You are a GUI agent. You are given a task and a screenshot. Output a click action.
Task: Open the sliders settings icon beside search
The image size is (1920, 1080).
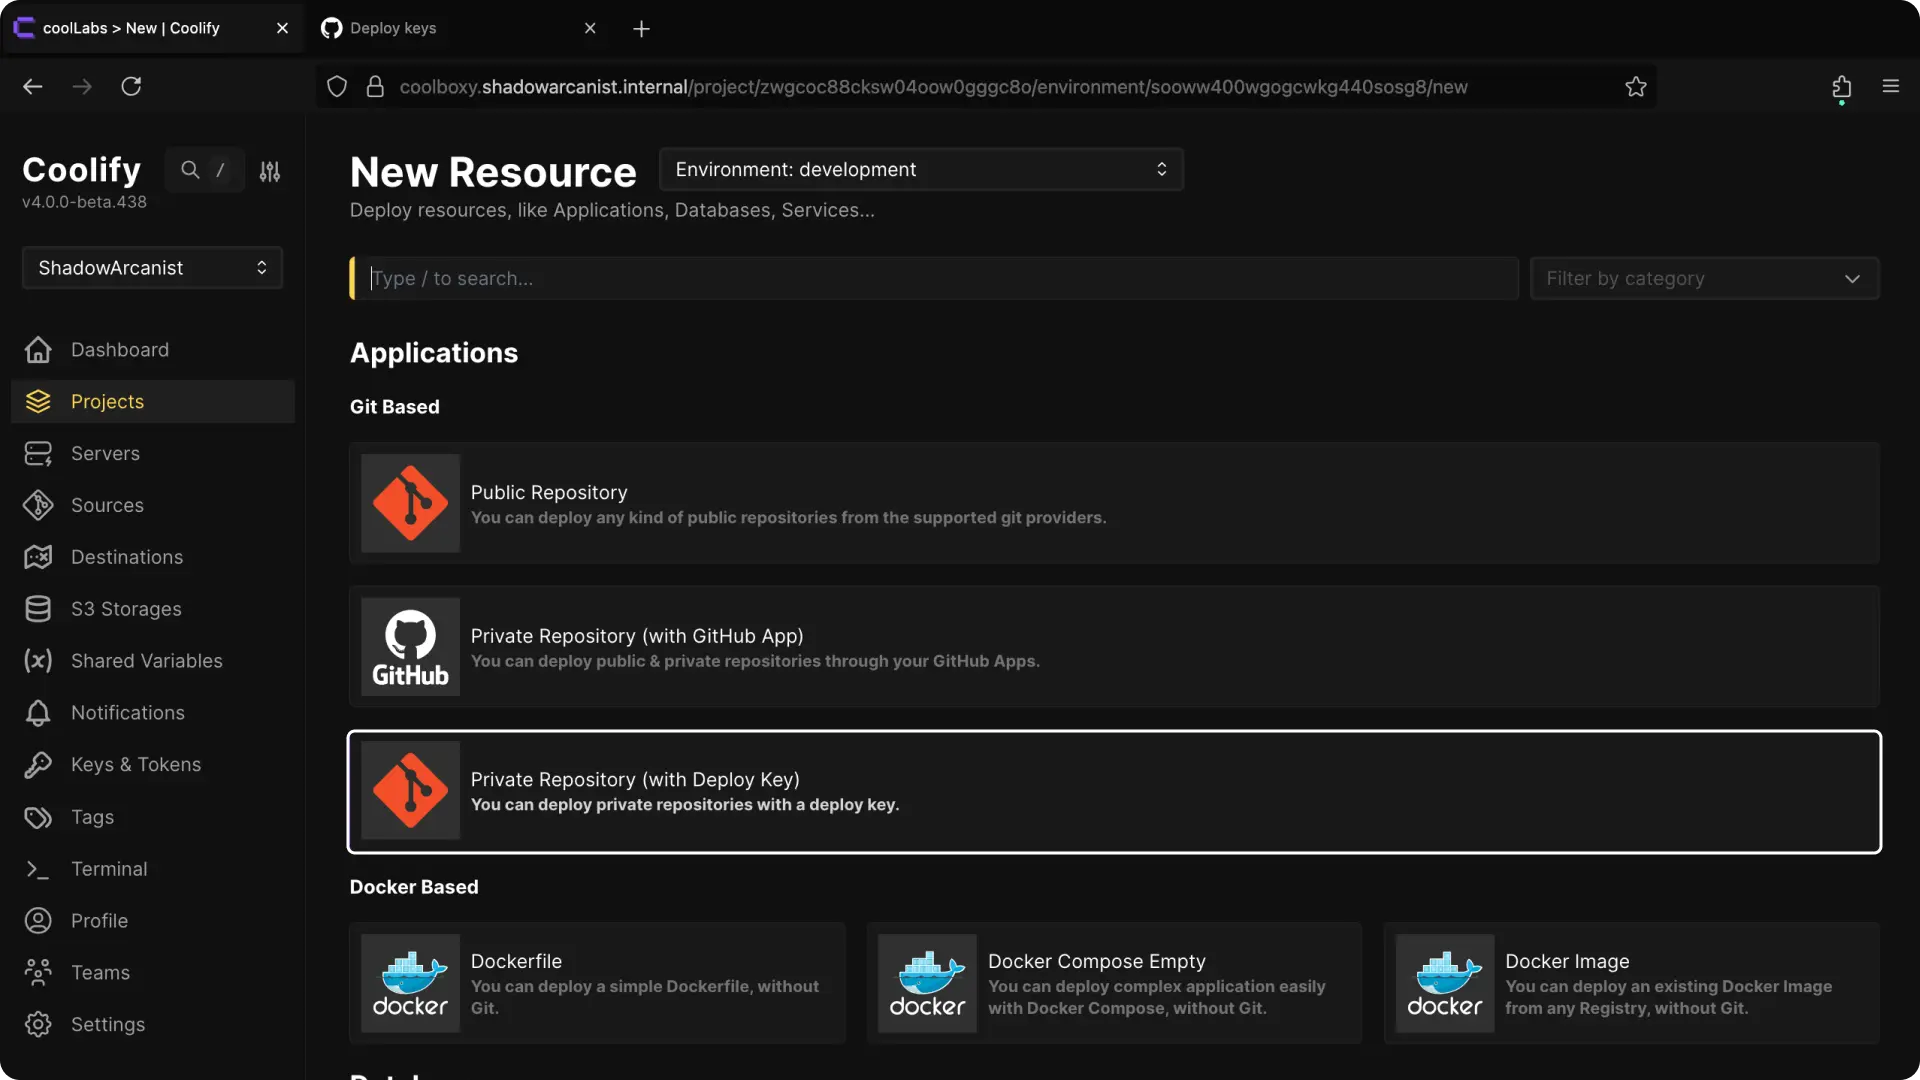(x=270, y=171)
